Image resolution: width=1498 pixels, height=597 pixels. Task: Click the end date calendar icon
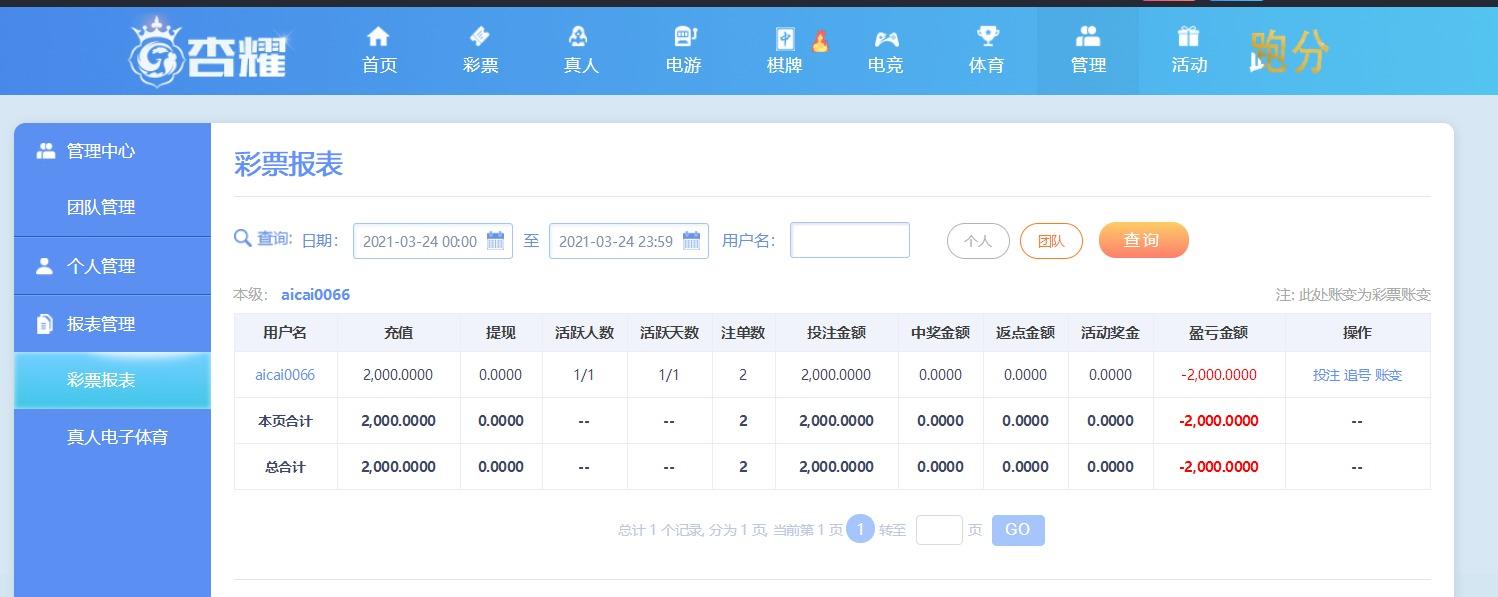pos(691,241)
